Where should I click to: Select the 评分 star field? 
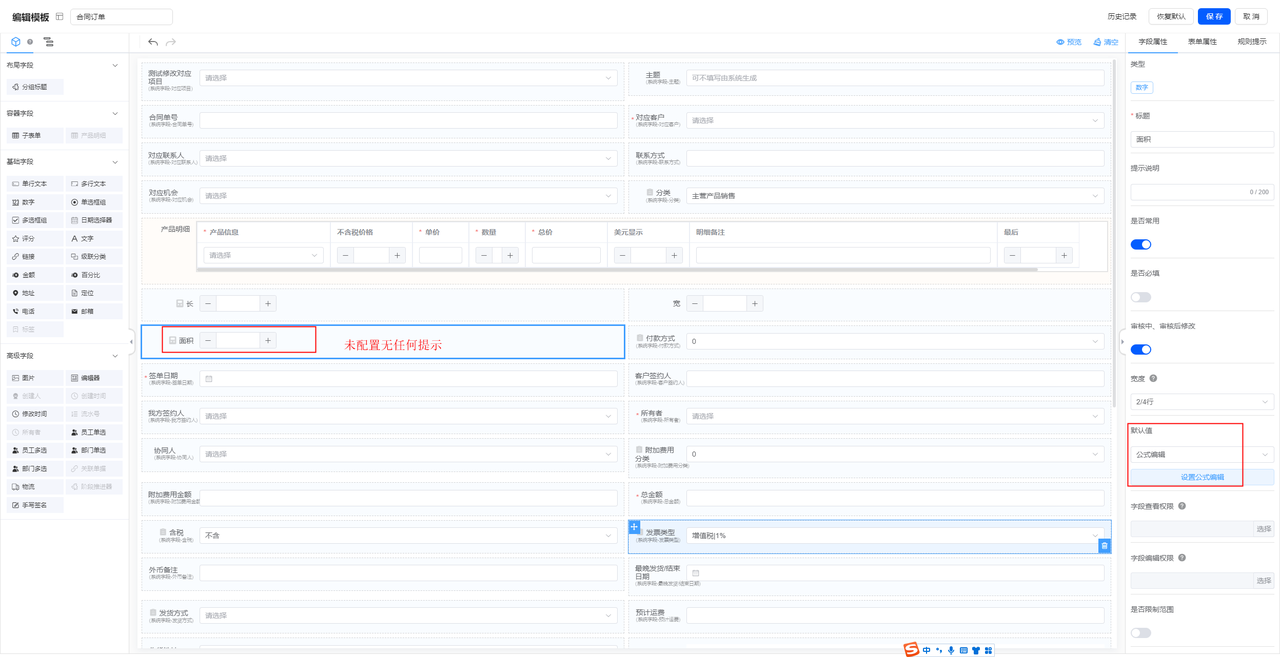(35, 239)
